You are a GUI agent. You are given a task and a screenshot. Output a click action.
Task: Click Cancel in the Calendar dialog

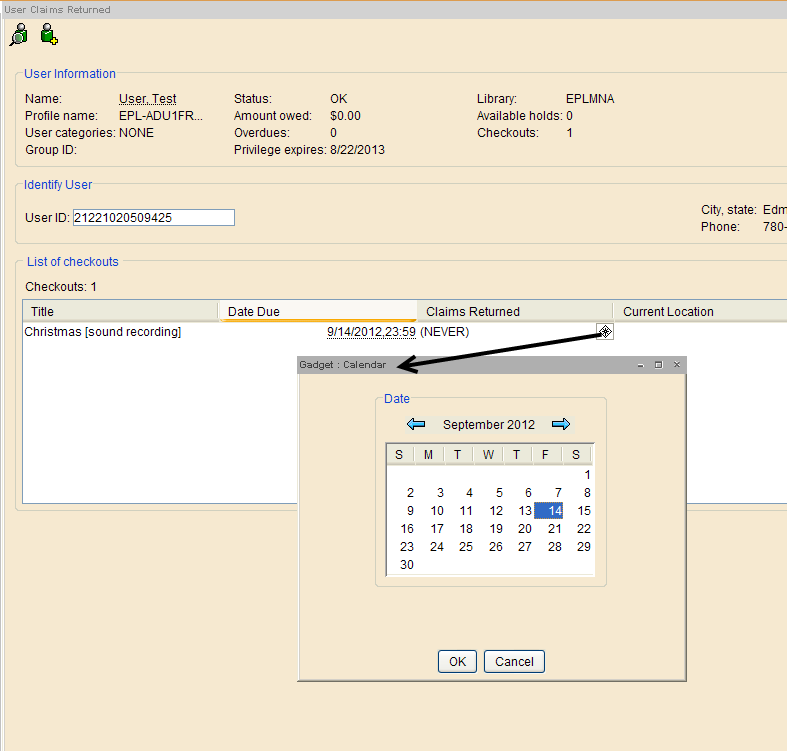click(514, 662)
